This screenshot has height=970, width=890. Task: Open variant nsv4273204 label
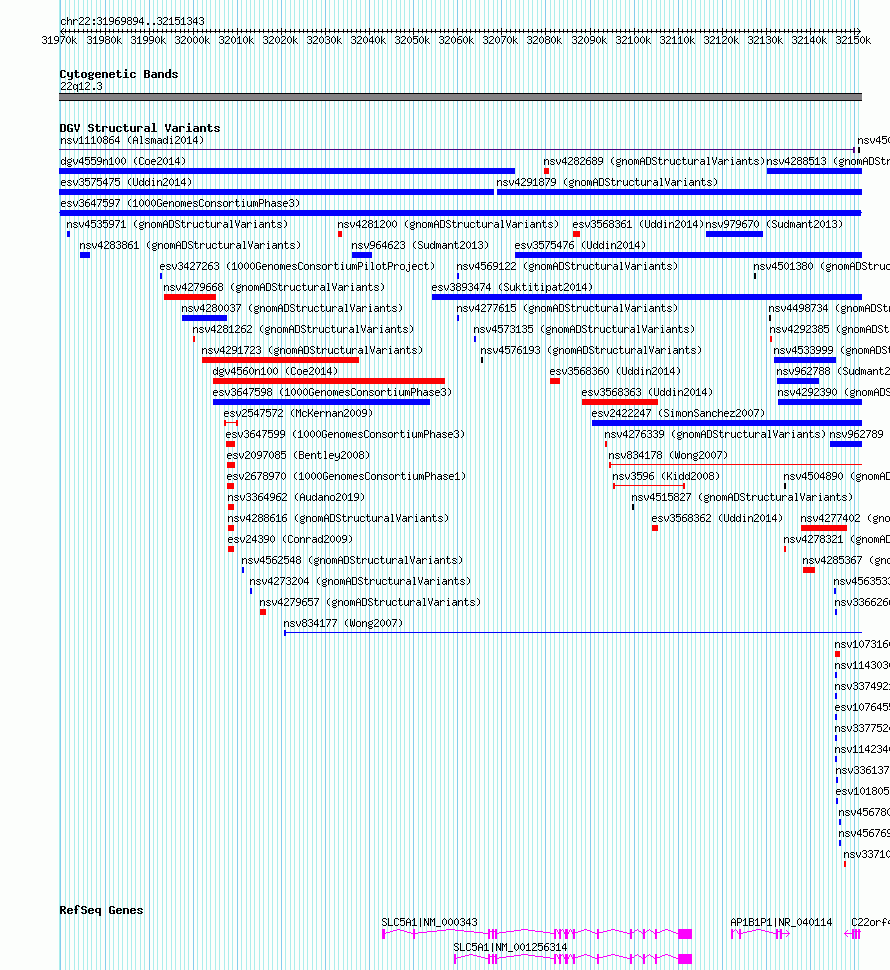click(360, 582)
